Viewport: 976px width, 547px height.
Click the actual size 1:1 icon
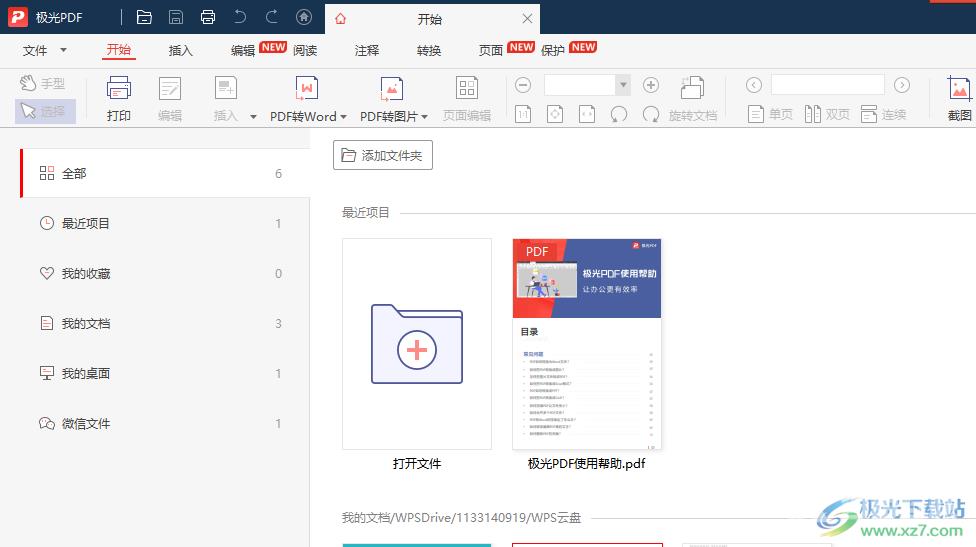pyautogui.click(x=523, y=115)
